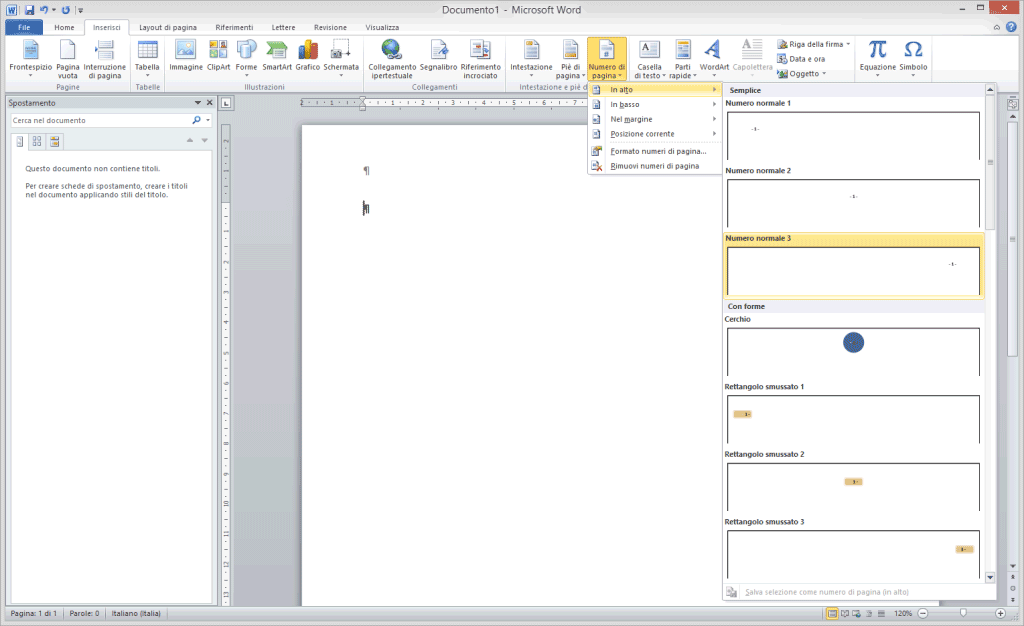Screen dimensions: 1024x626
Task: Insert a Grafico chart
Action: [x=308, y=55]
